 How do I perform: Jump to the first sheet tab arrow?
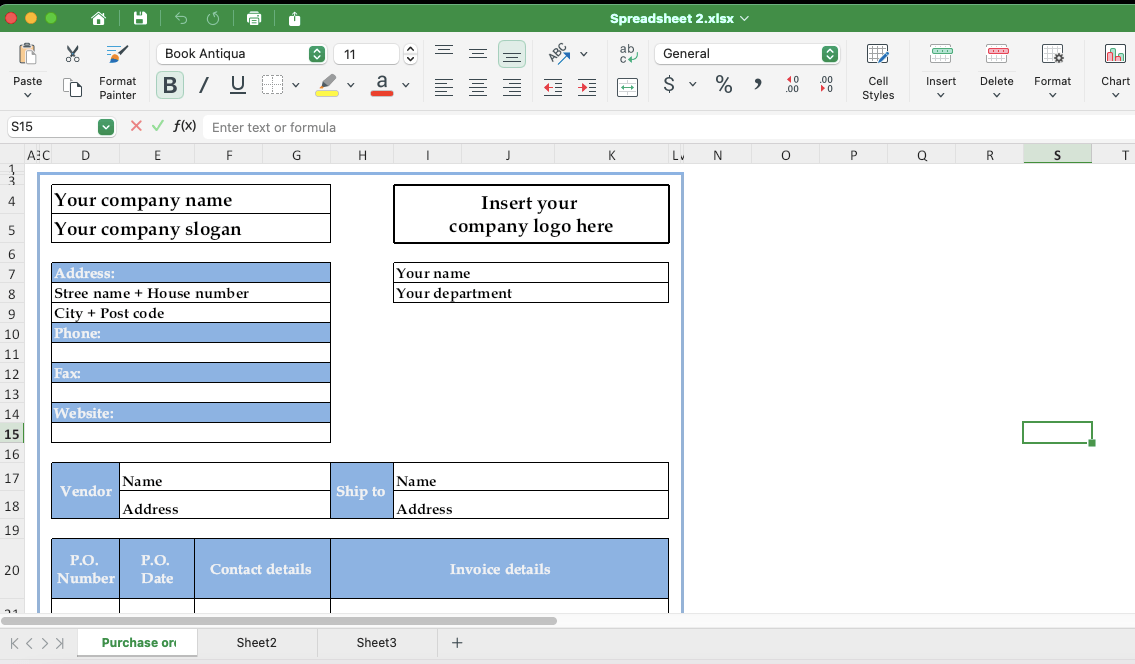click(x=14, y=643)
